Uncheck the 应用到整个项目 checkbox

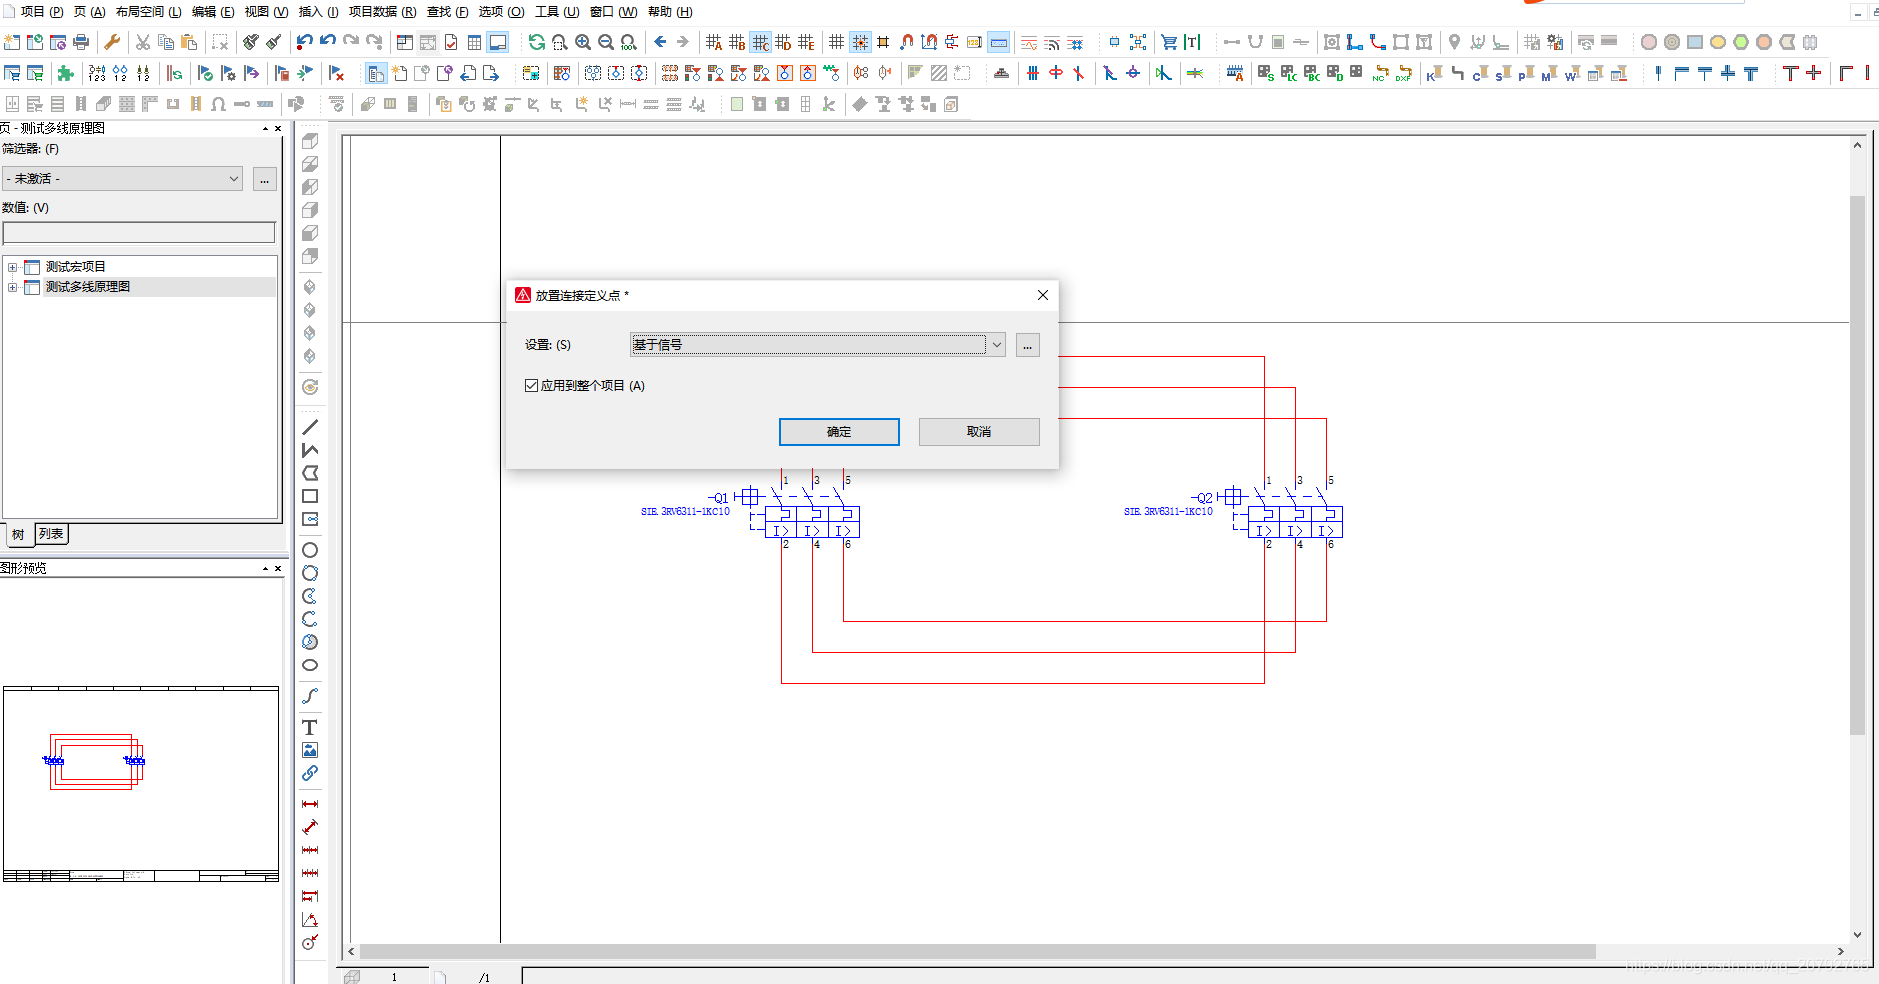point(531,386)
